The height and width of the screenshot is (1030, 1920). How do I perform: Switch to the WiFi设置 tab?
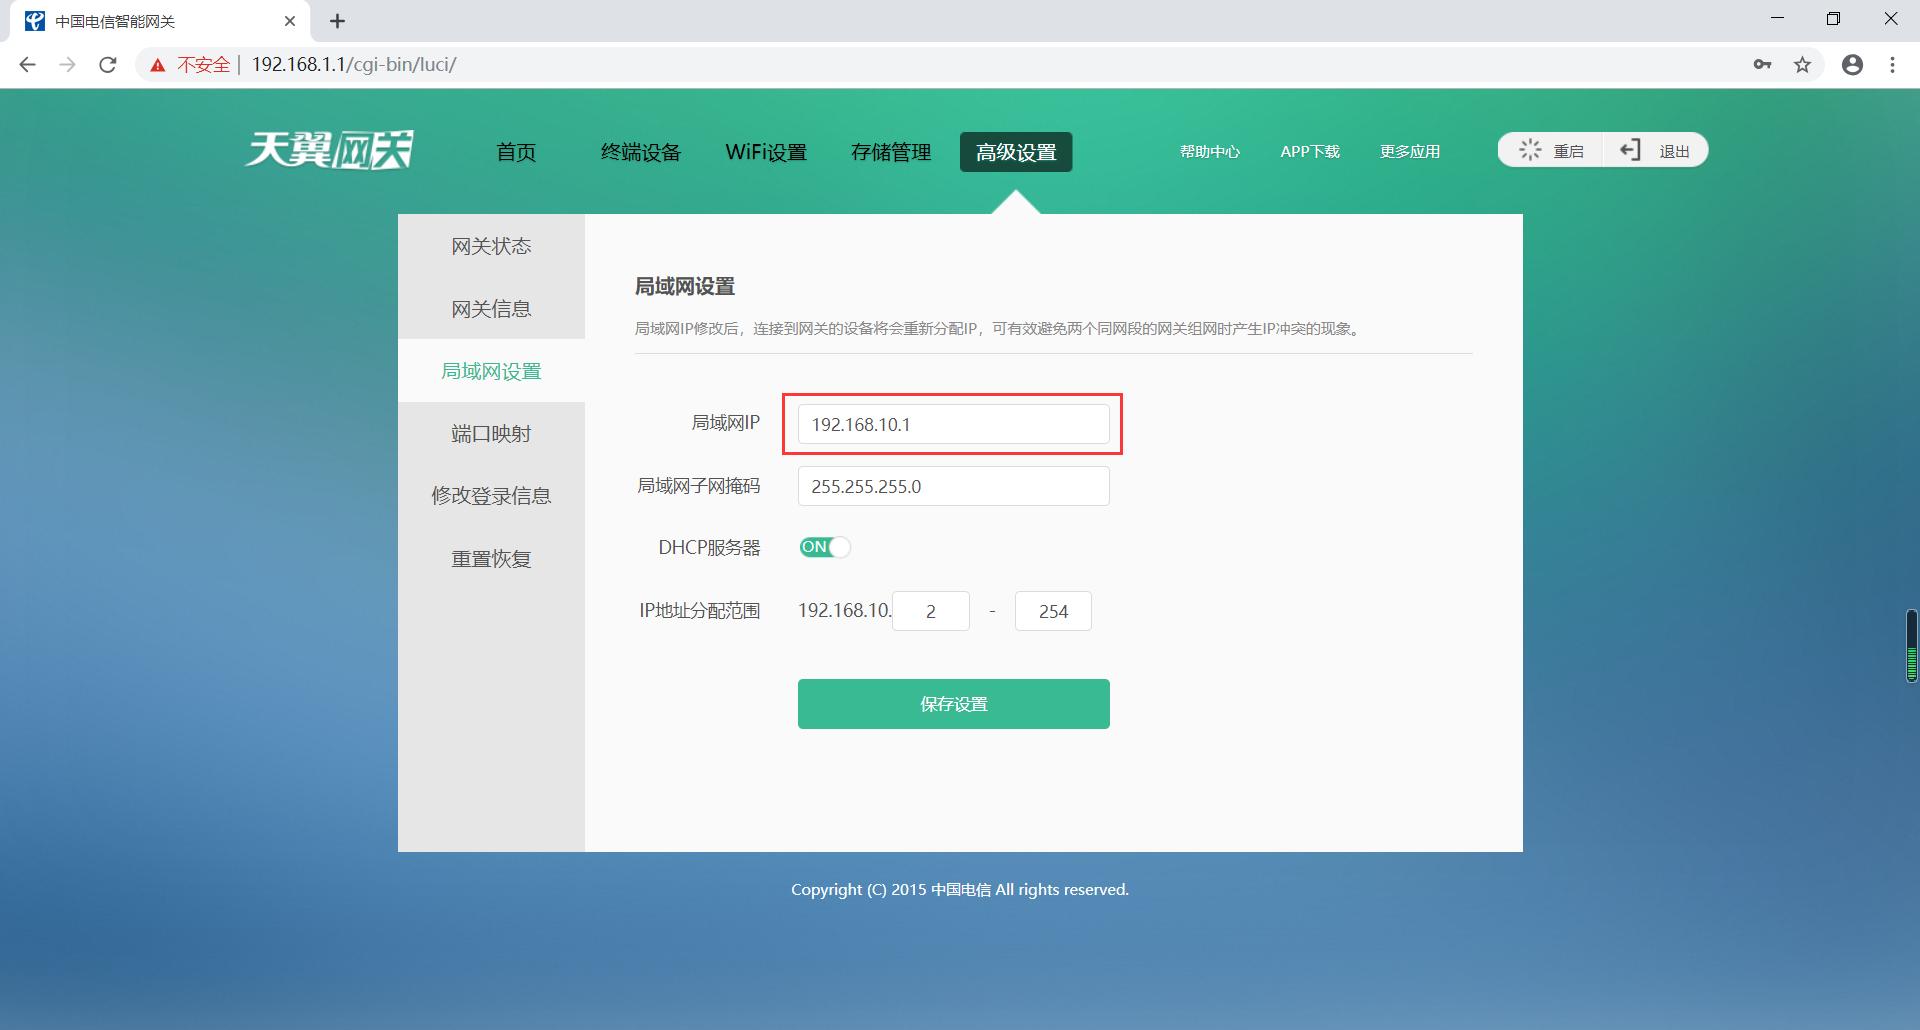tap(766, 152)
